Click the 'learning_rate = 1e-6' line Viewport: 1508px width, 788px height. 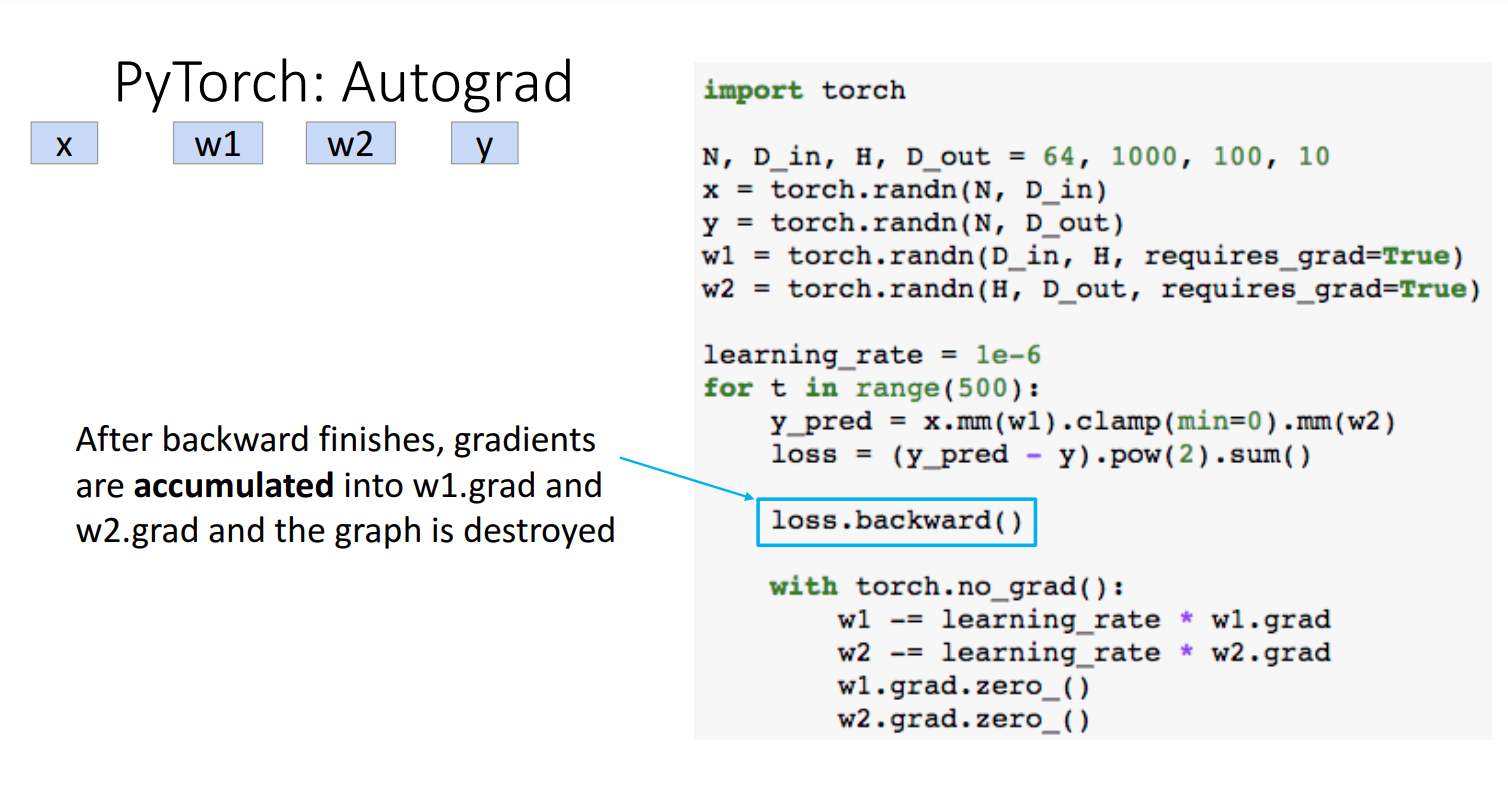pos(872,355)
